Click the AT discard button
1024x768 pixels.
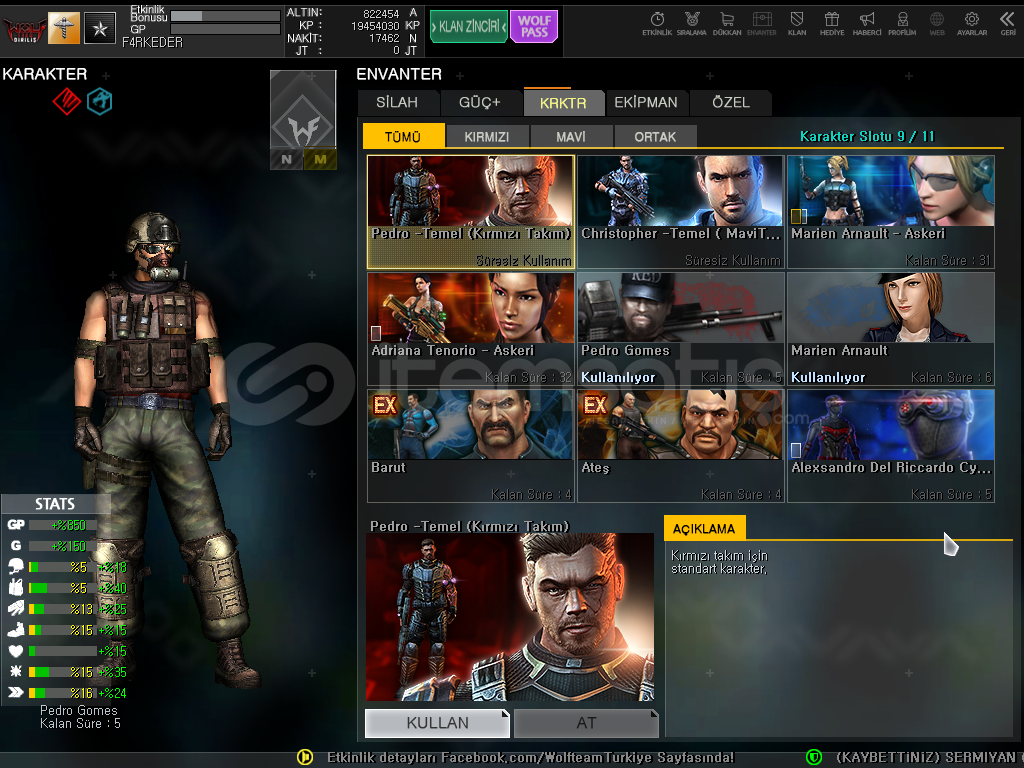tap(586, 723)
